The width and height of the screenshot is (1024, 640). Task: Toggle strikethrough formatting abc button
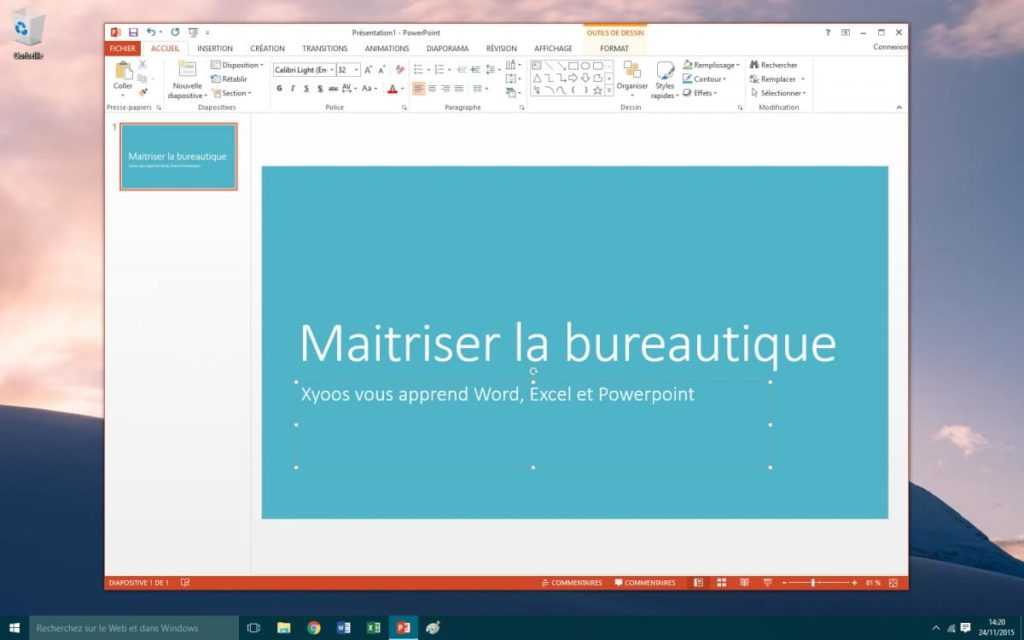tap(333, 88)
